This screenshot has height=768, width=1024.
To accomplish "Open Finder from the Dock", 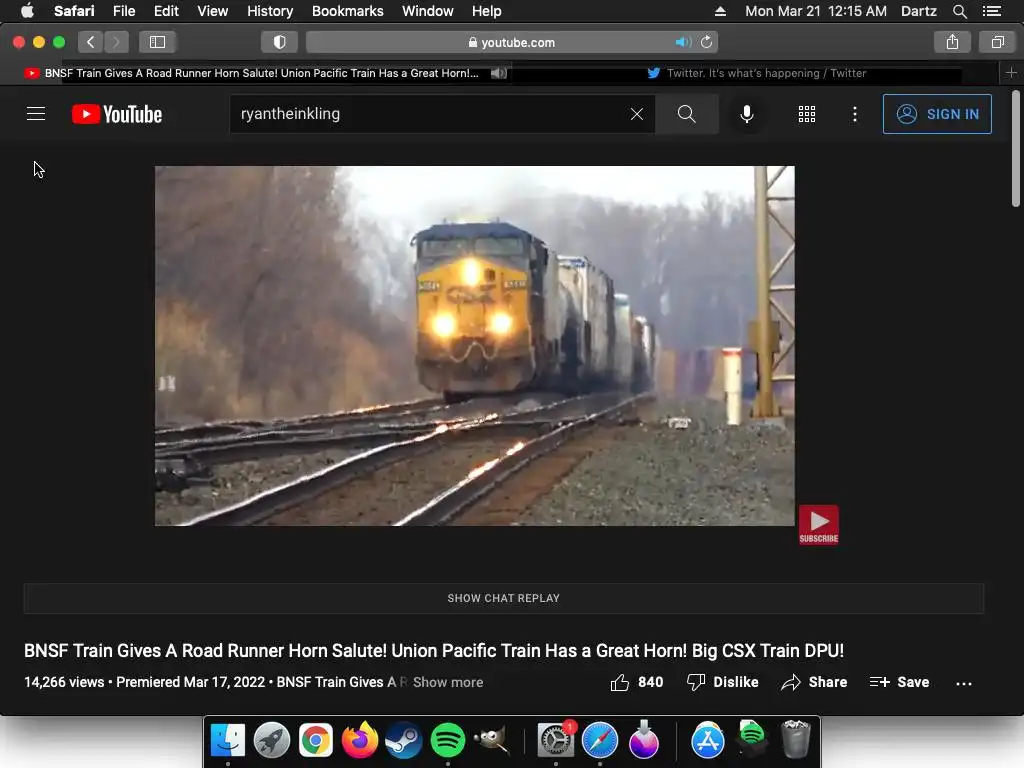I will coord(228,740).
